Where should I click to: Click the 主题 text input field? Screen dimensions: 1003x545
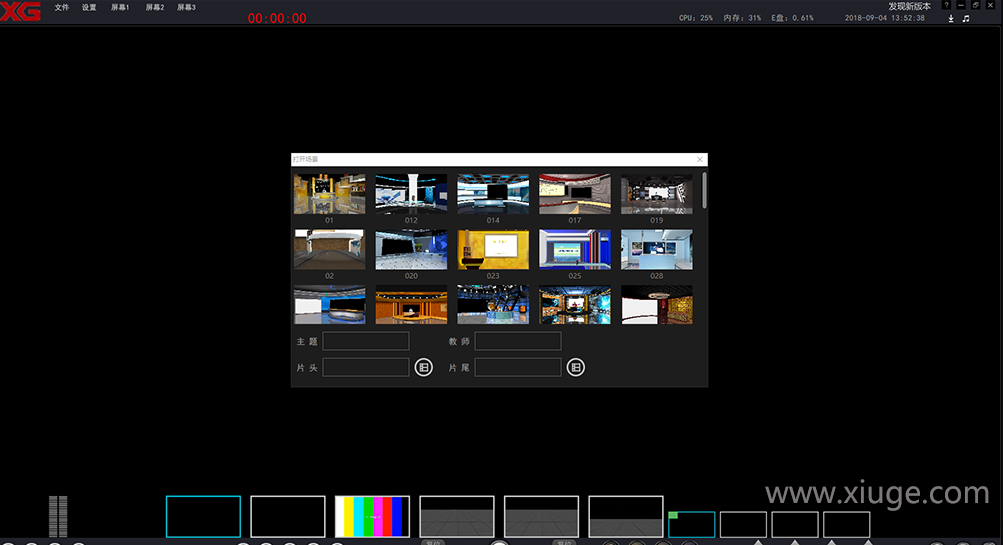pos(365,341)
